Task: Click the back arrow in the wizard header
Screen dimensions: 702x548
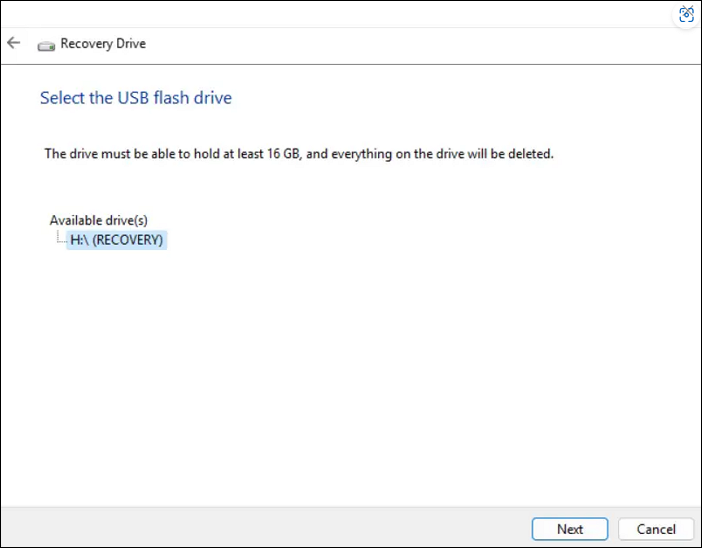Action: 13,43
